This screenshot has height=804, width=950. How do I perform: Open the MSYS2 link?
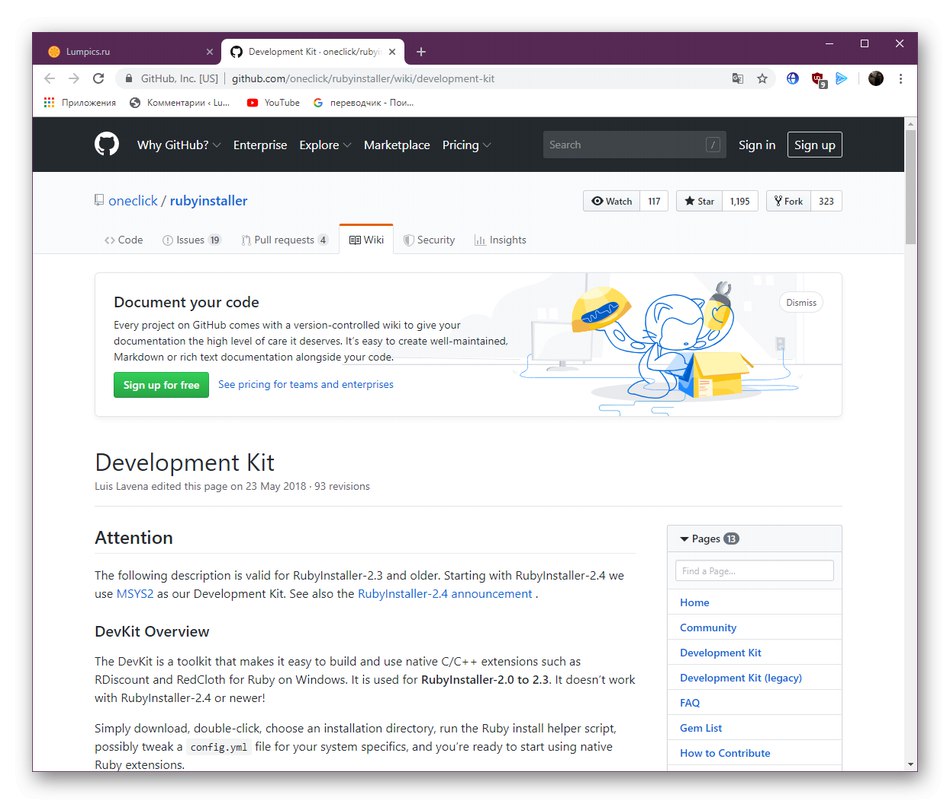pyautogui.click(x=135, y=594)
